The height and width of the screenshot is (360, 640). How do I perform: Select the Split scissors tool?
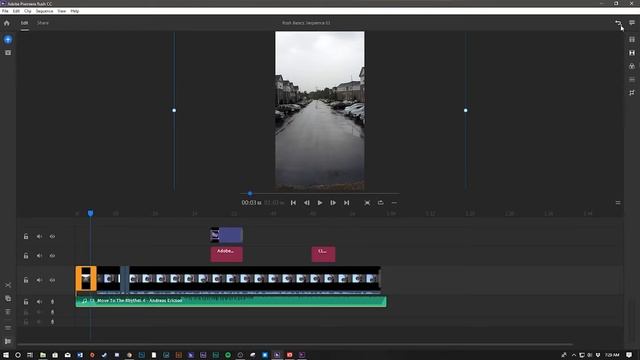(8, 285)
